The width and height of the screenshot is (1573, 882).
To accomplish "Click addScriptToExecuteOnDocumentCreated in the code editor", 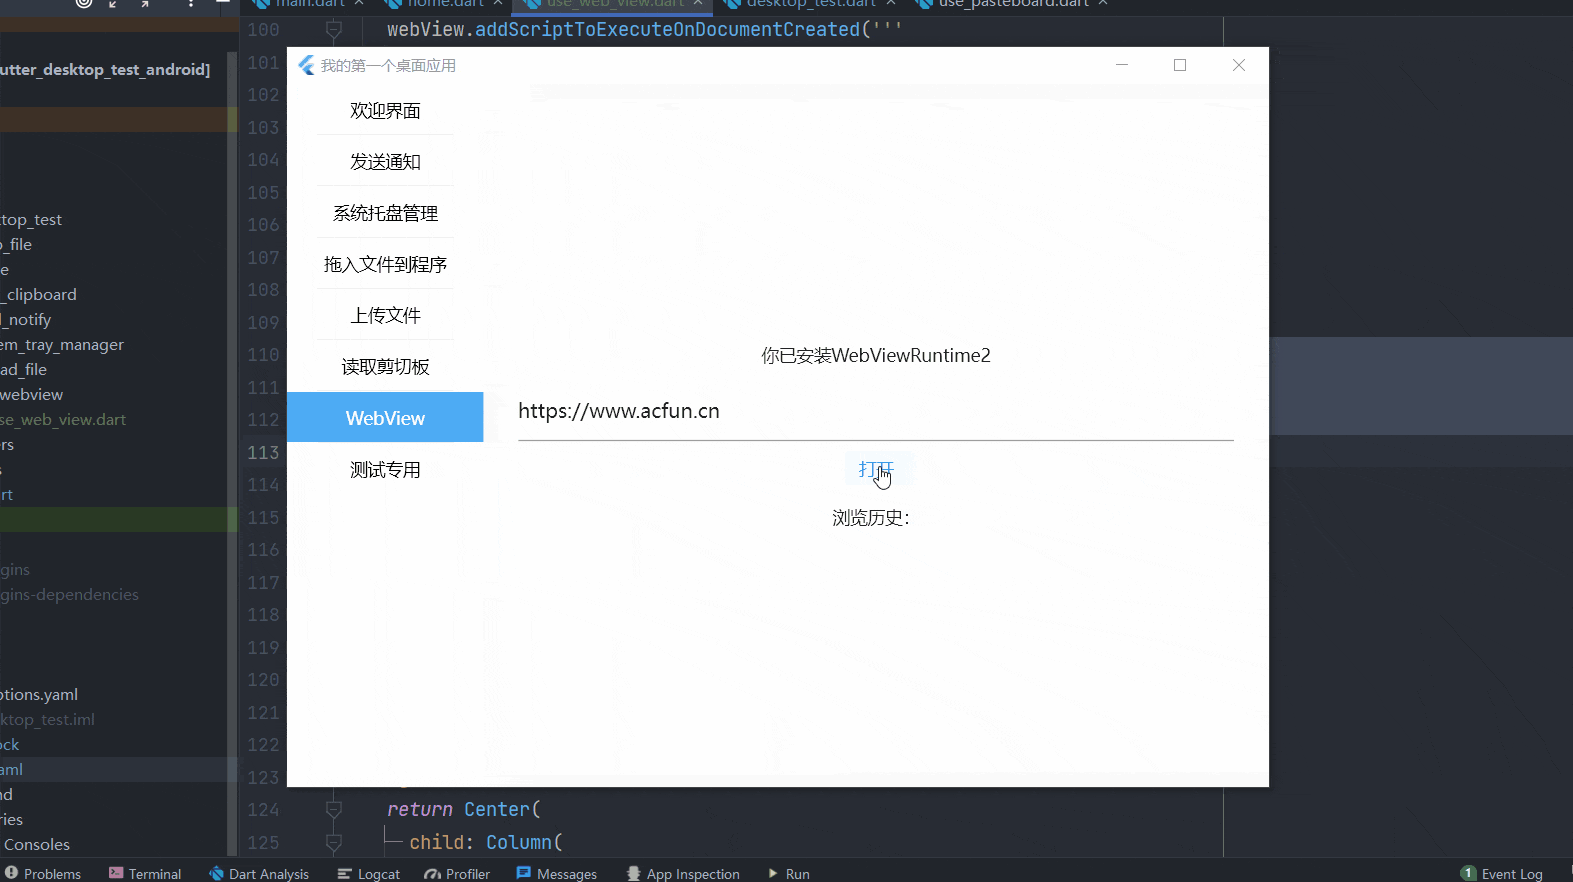I will pyautogui.click(x=667, y=30).
